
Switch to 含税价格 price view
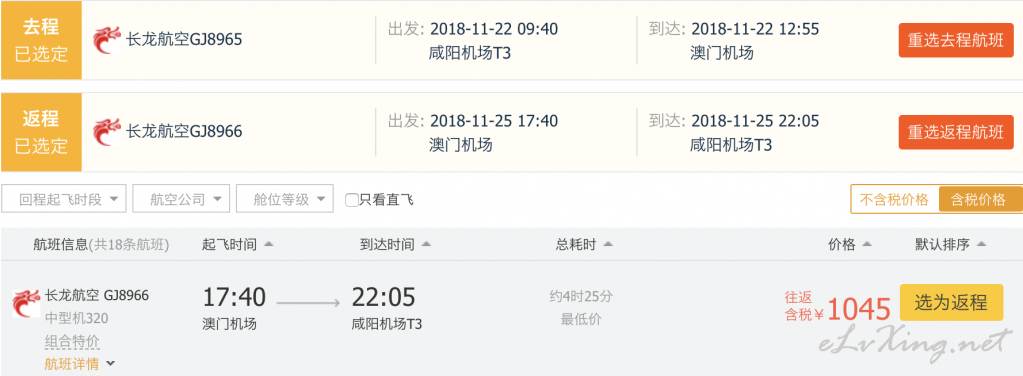979,200
